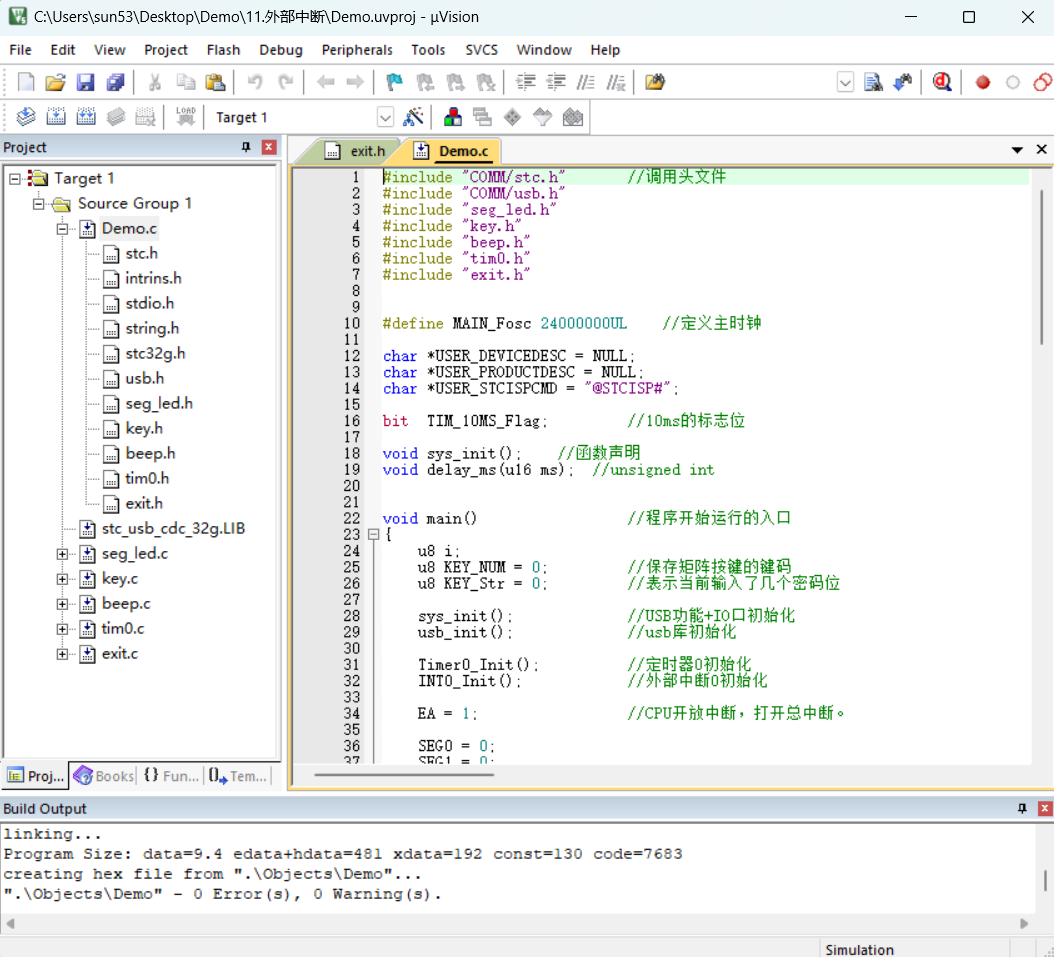Select stc32g.h in the project tree
Viewport: 1054px width, 957px height.
click(x=155, y=353)
